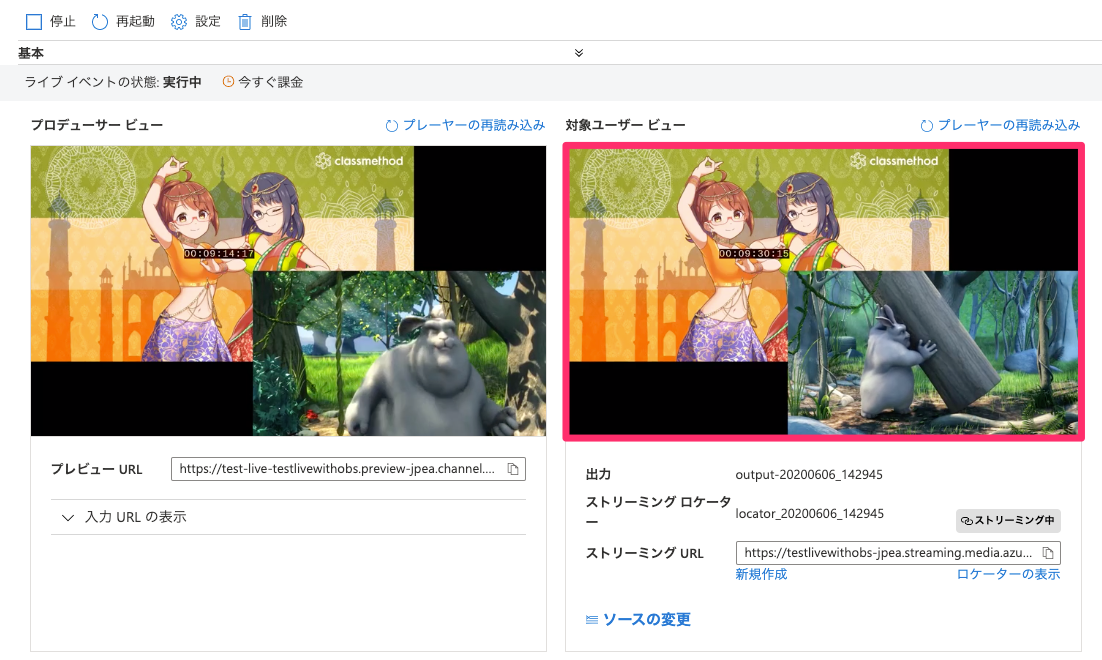Click ソースの変更 link

click(x=638, y=619)
